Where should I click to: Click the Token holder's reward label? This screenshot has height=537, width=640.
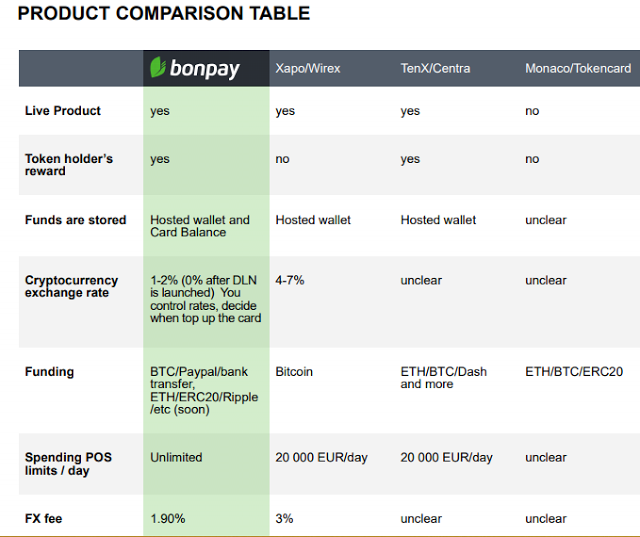(69, 164)
